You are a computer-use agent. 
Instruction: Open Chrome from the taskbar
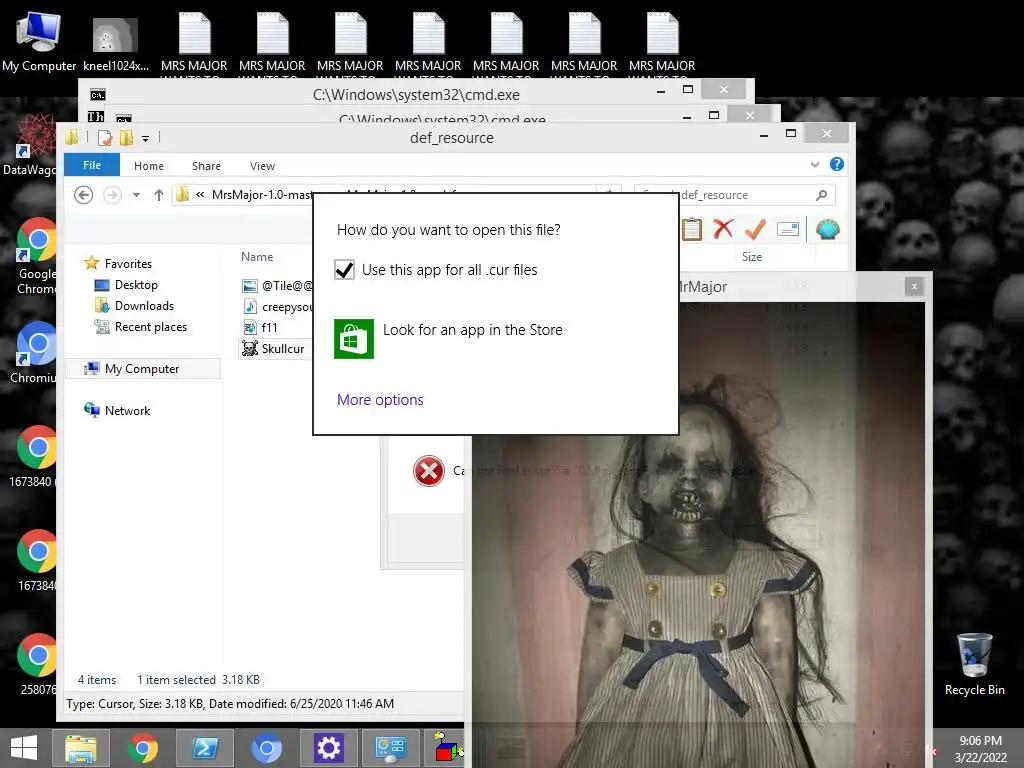[x=142, y=748]
